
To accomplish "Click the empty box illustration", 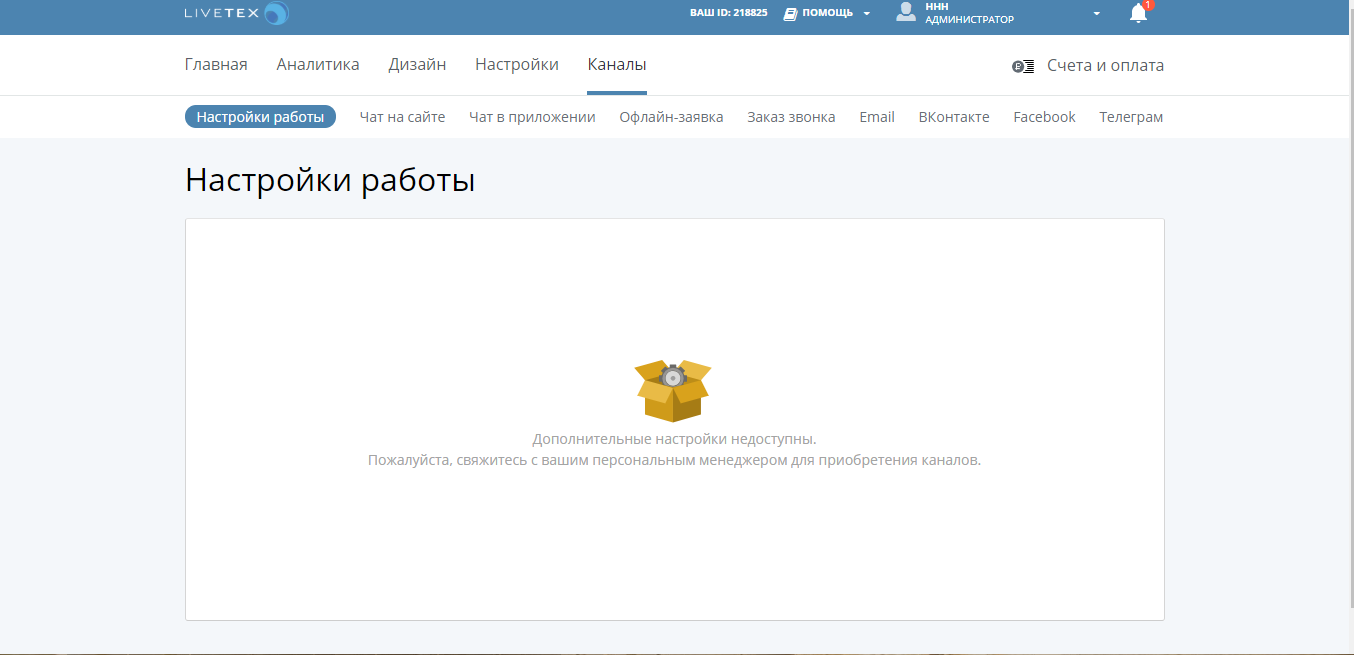I will (x=674, y=389).
